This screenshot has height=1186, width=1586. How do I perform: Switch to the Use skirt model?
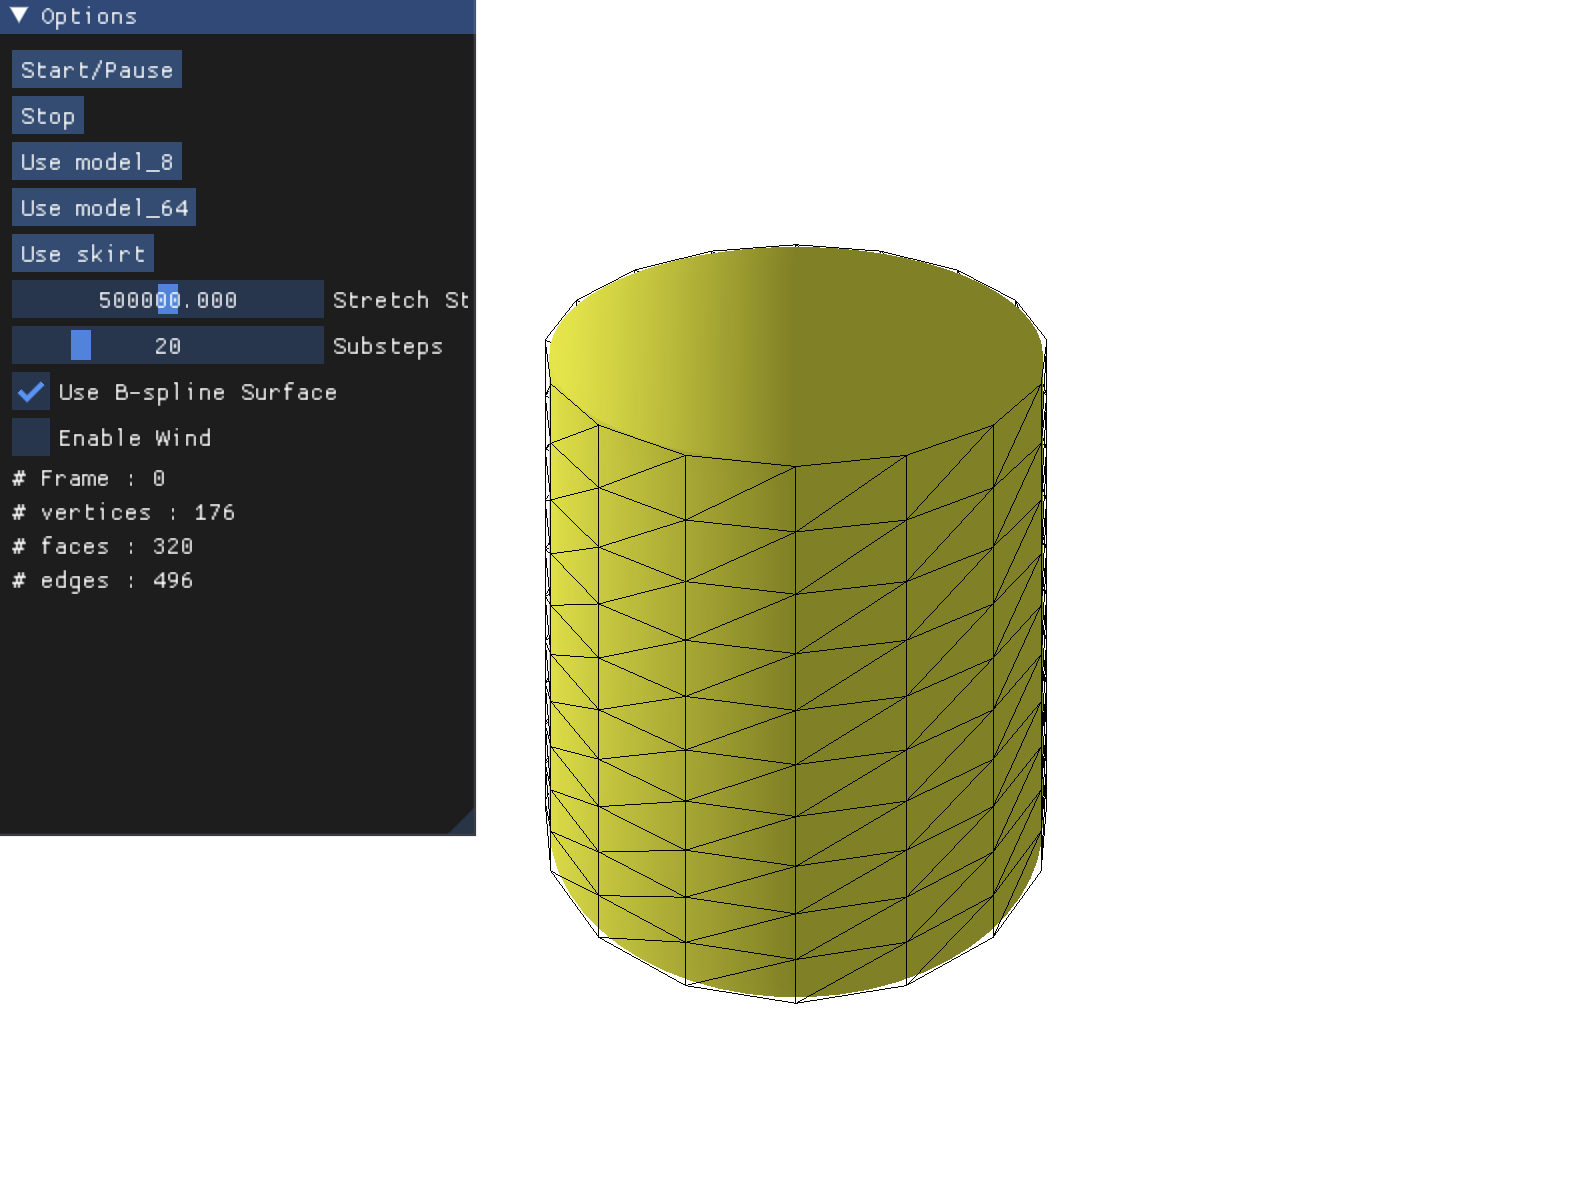click(x=83, y=254)
